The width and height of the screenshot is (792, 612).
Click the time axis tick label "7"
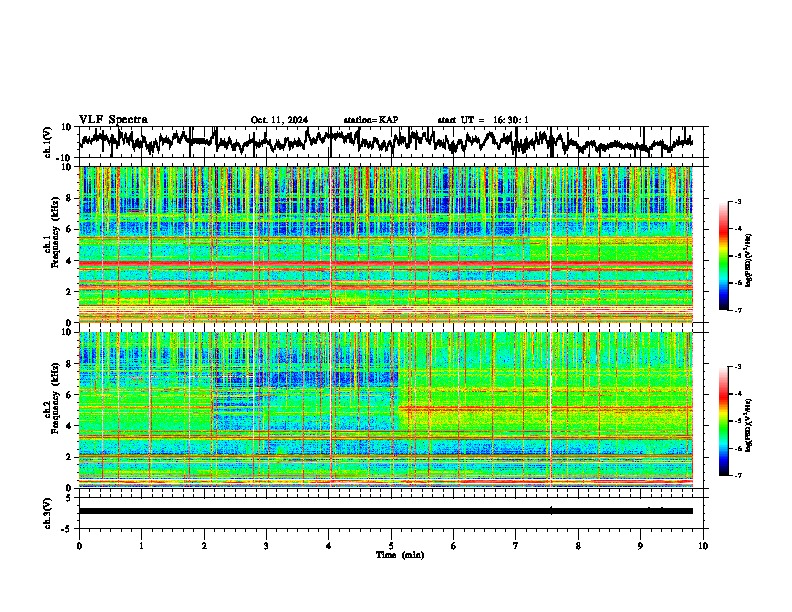[516, 546]
